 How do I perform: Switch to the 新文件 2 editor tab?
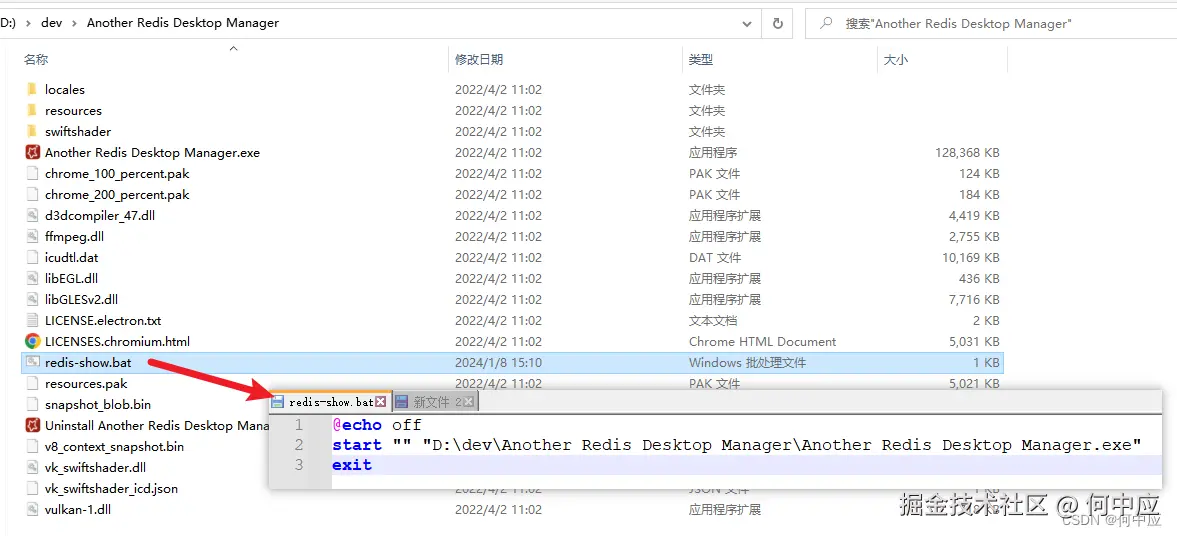click(x=434, y=402)
